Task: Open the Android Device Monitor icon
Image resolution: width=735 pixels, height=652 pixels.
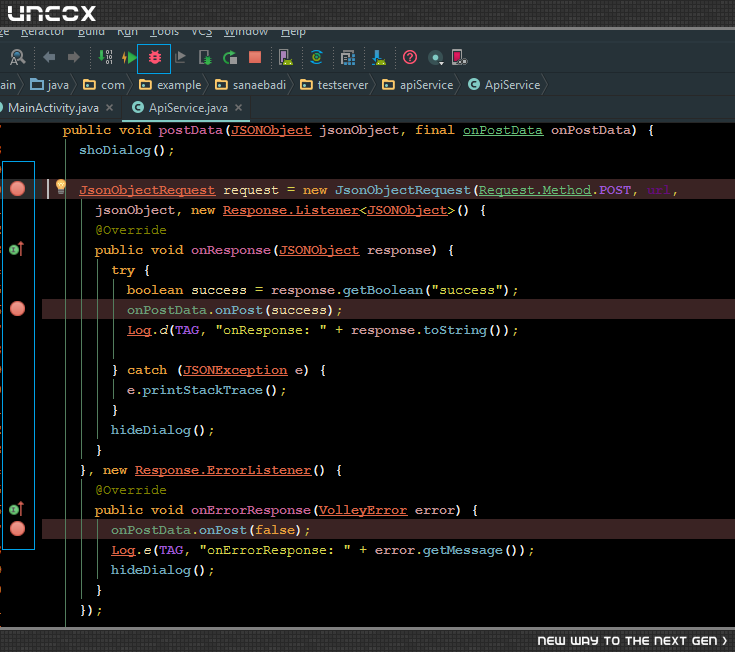Action: click(459, 58)
